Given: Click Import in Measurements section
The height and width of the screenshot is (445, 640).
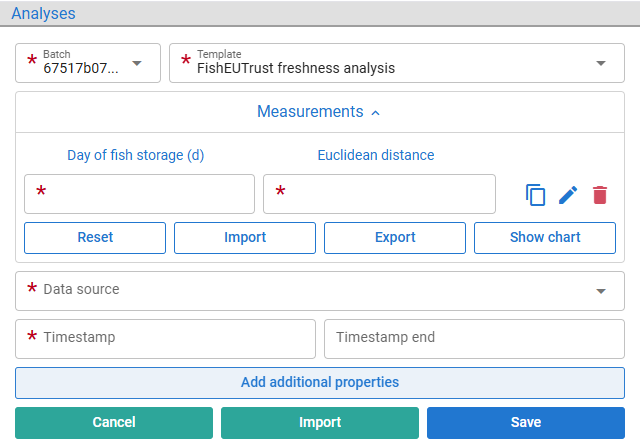Looking at the screenshot, I should pyautogui.click(x=245, y=238).
